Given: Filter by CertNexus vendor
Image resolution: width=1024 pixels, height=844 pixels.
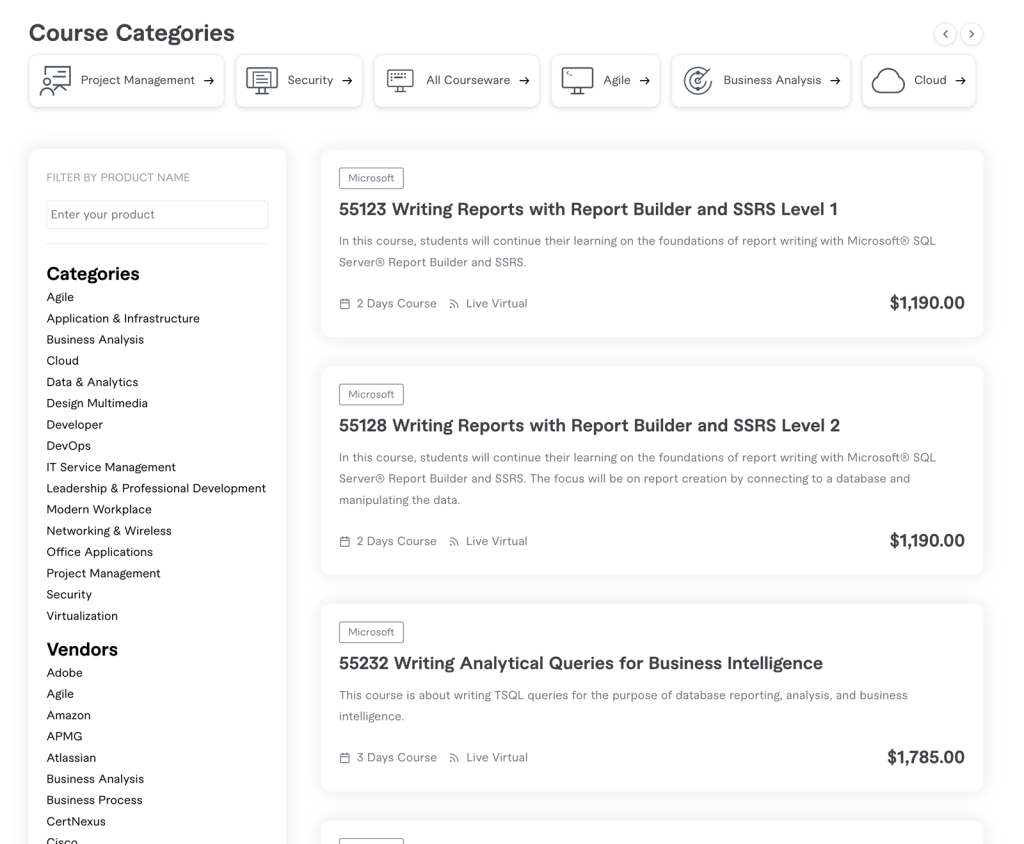Looking at the screenshot, I should (76, 821).
